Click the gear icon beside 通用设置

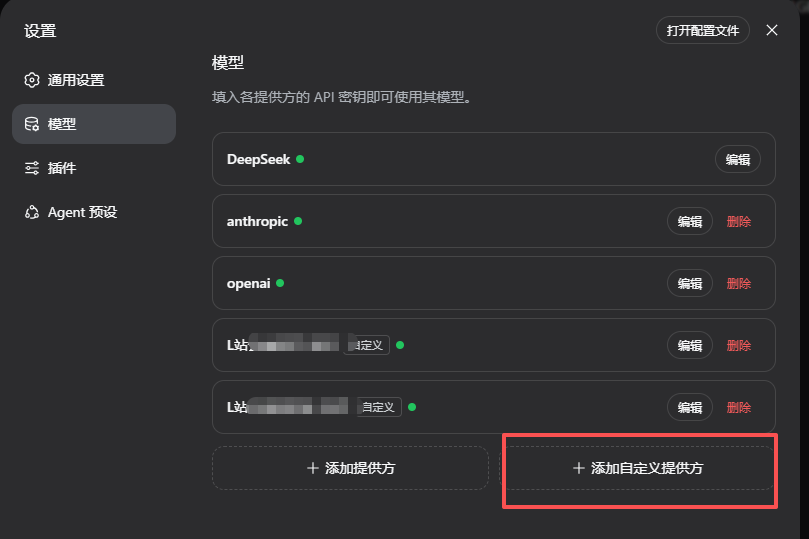click(x=32, y=80)
